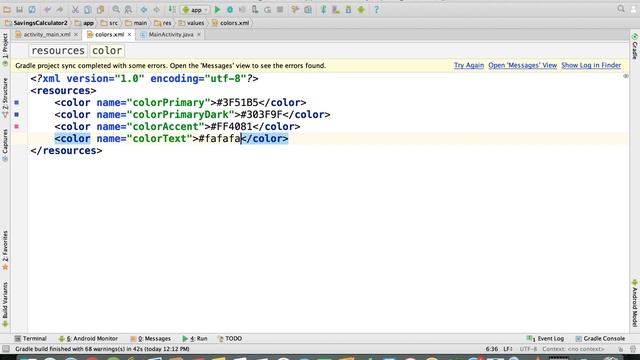
Task: Select SavingsCalculator2 in breadcrumb bar
Action: click(x=36, y=23)
